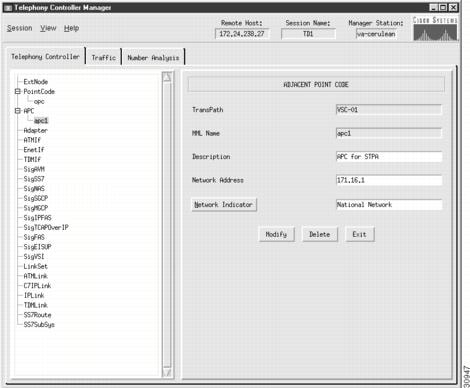
Task: Select the SigSS7 tree item
Action: point(34,179)
